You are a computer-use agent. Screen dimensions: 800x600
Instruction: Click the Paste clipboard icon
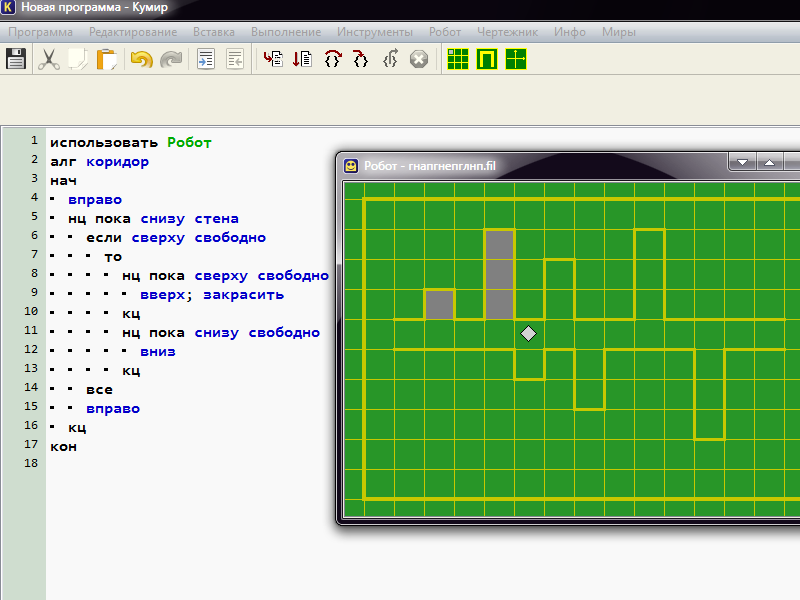(x=107, y=59)
